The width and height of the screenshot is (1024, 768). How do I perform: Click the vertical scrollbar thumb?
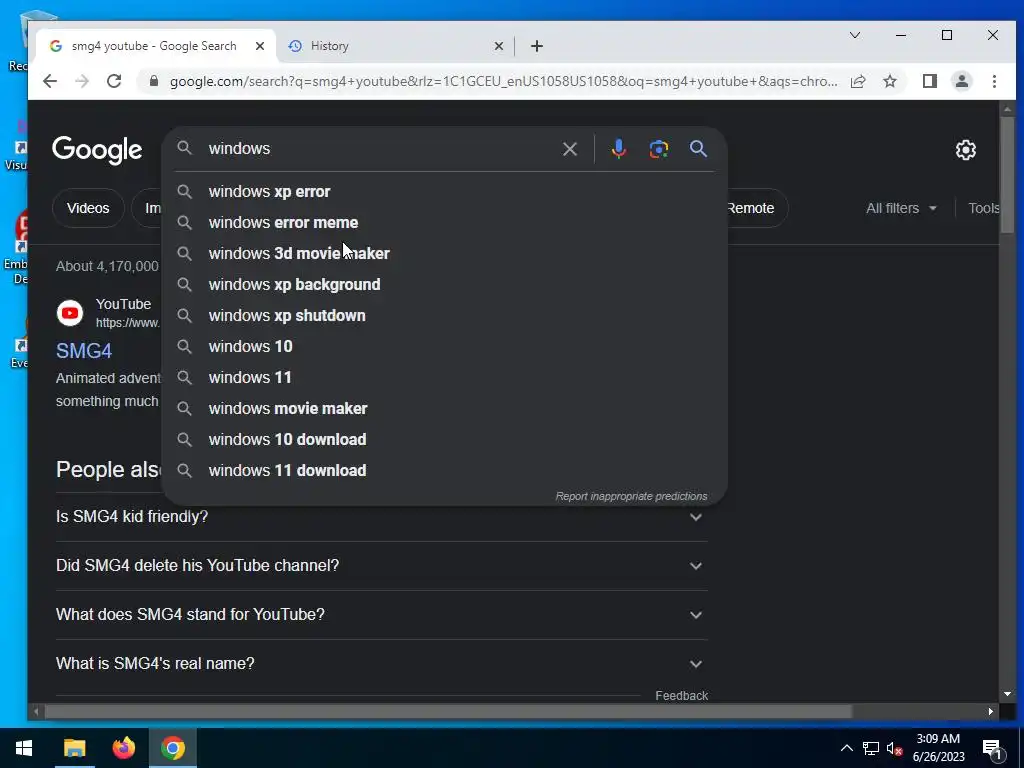click(1007, 174)
